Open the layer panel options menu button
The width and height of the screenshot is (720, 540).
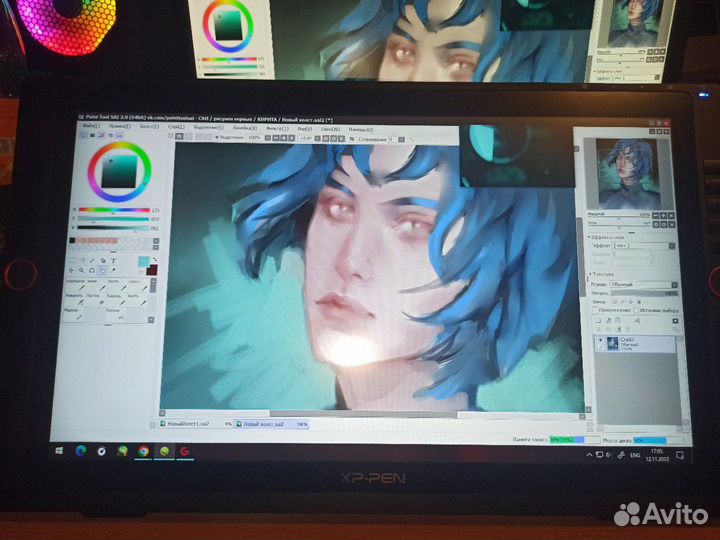675,321
